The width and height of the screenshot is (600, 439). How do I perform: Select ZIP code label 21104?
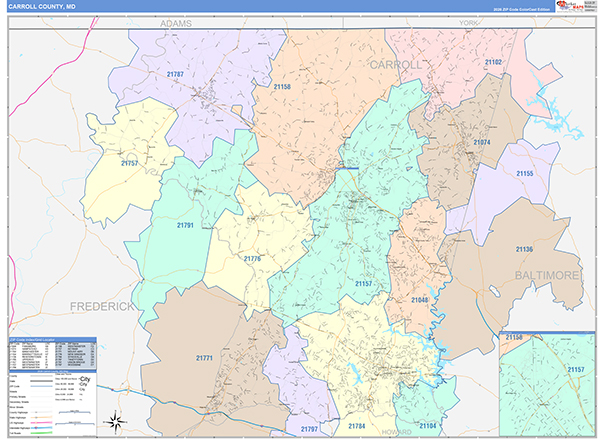pos(427,426)
